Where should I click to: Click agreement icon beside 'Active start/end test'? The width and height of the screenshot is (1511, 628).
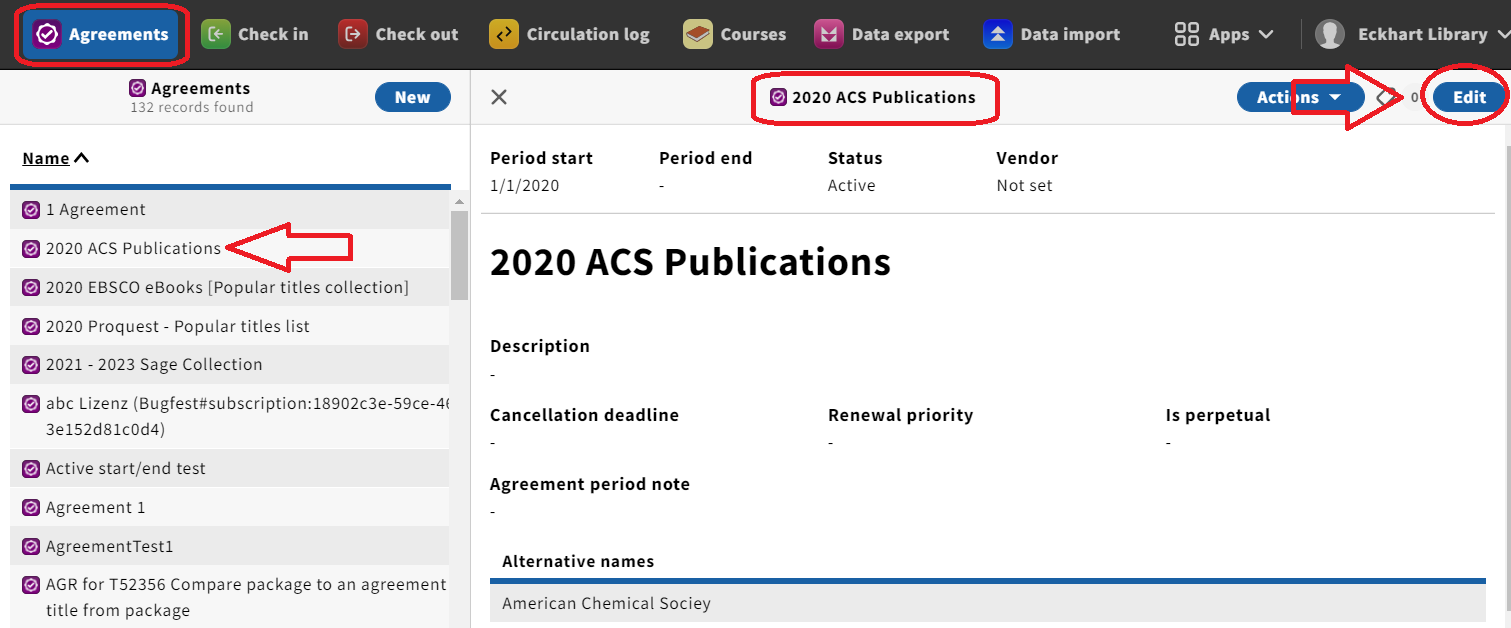pyautogui.click(x=31, y=468)
